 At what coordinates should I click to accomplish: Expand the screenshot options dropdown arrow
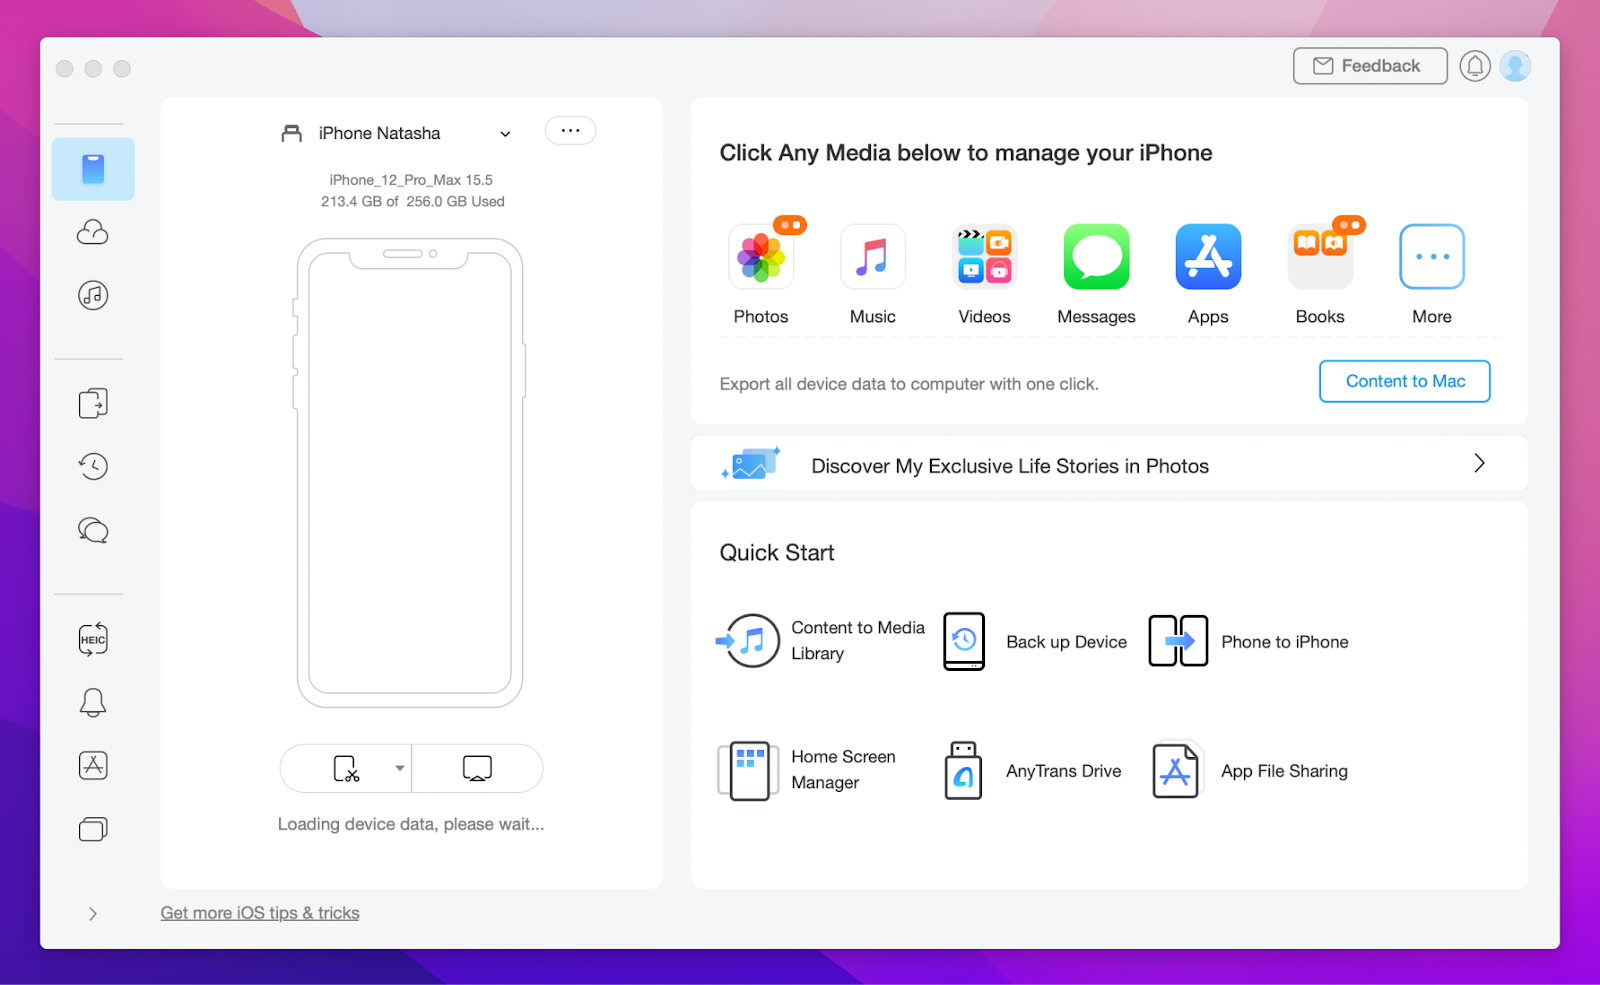[400, 768]
